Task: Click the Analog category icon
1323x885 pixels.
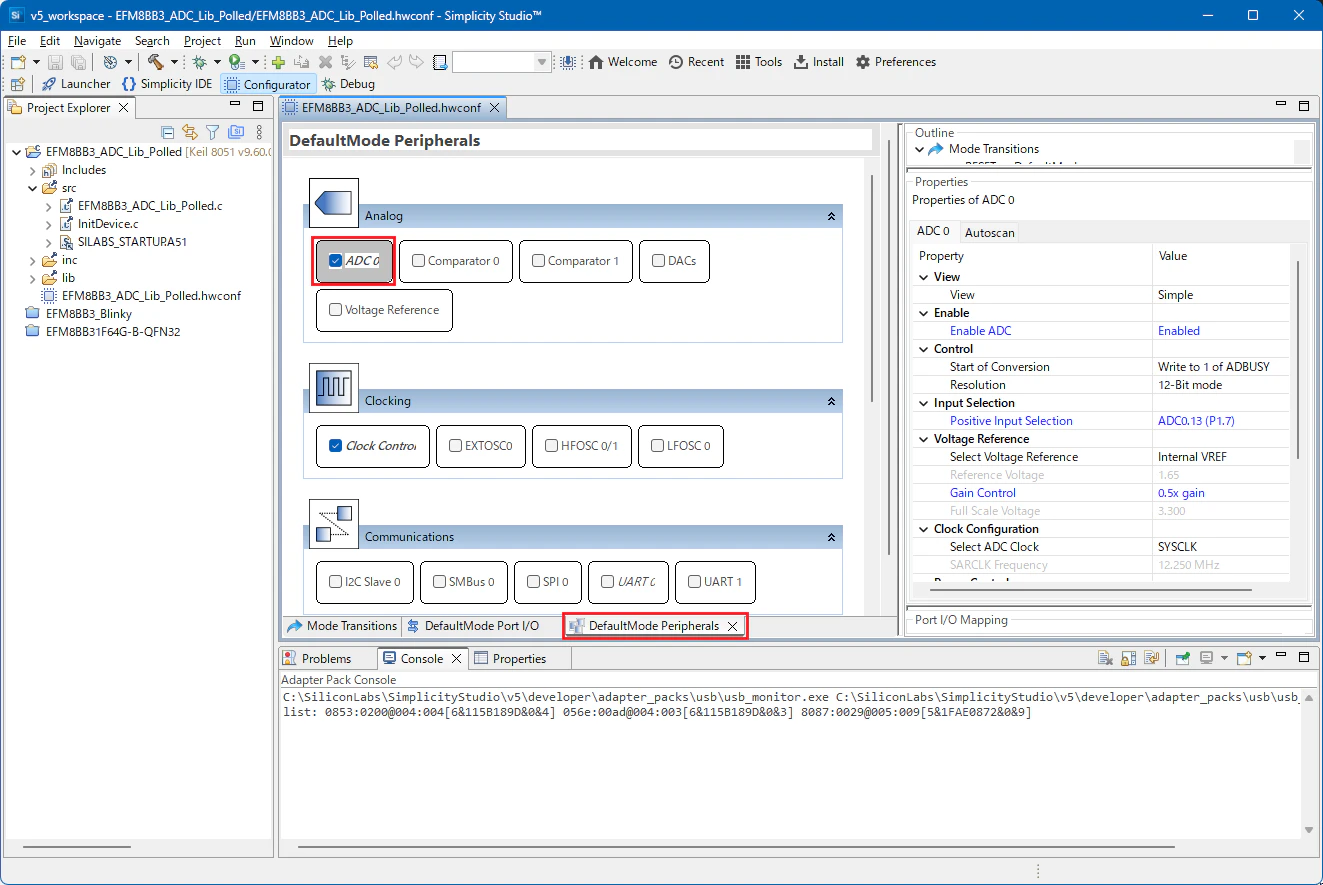Action: (x=334, y=203)
